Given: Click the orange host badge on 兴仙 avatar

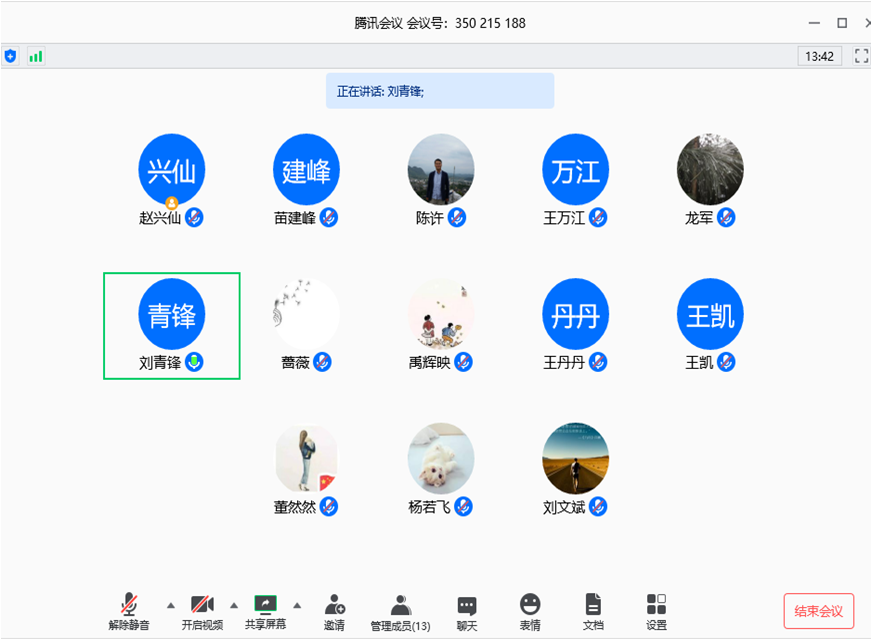Looking at the screenshot, I should tap(172, 203).
